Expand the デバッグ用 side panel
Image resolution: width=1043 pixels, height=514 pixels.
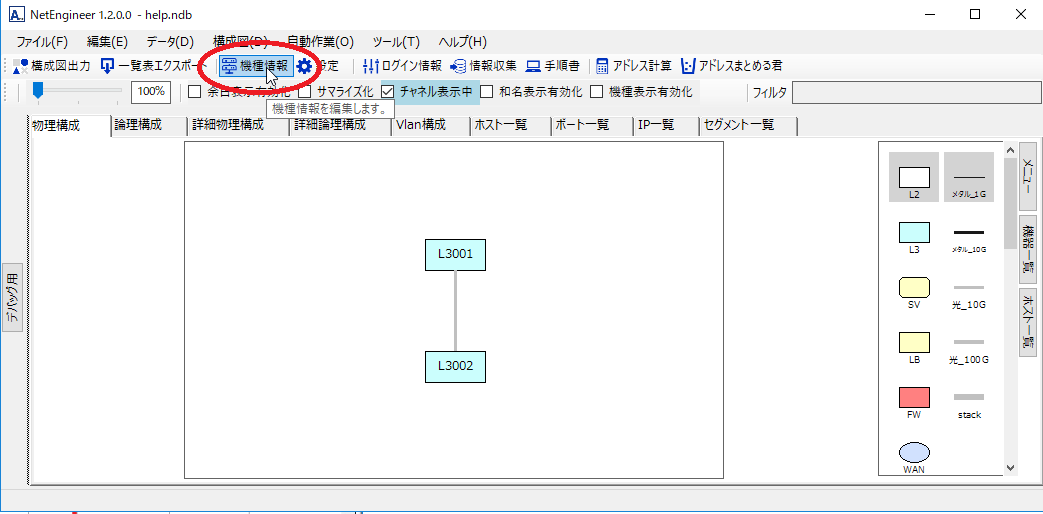pos(12,295)
